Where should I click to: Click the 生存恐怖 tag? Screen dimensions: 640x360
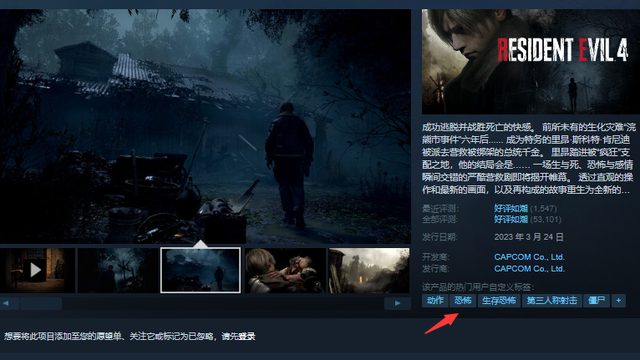tap(499, 301)
